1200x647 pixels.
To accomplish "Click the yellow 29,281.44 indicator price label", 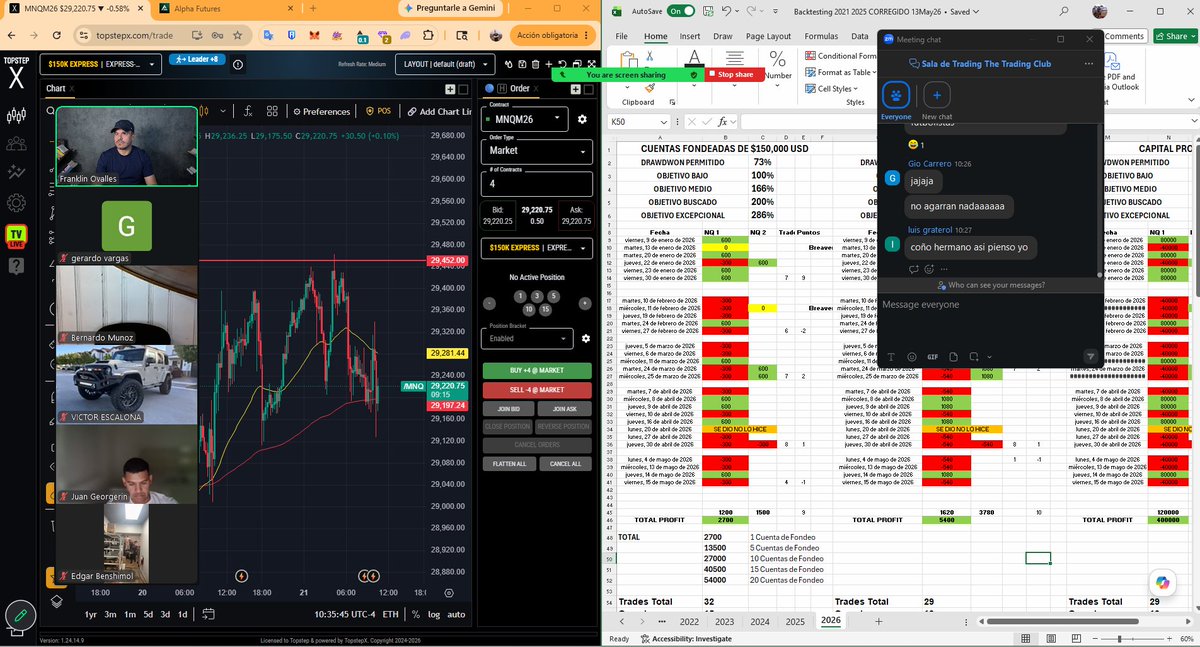I will click(x=447, y=353).
